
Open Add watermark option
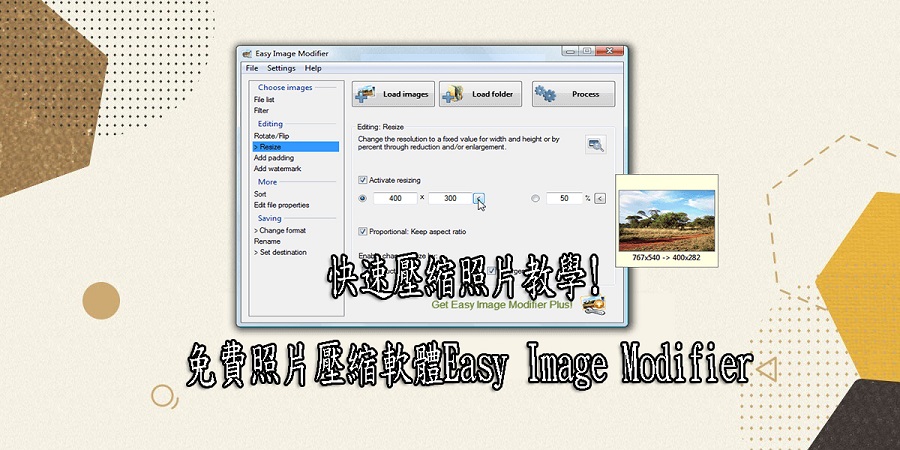[277, 169]
